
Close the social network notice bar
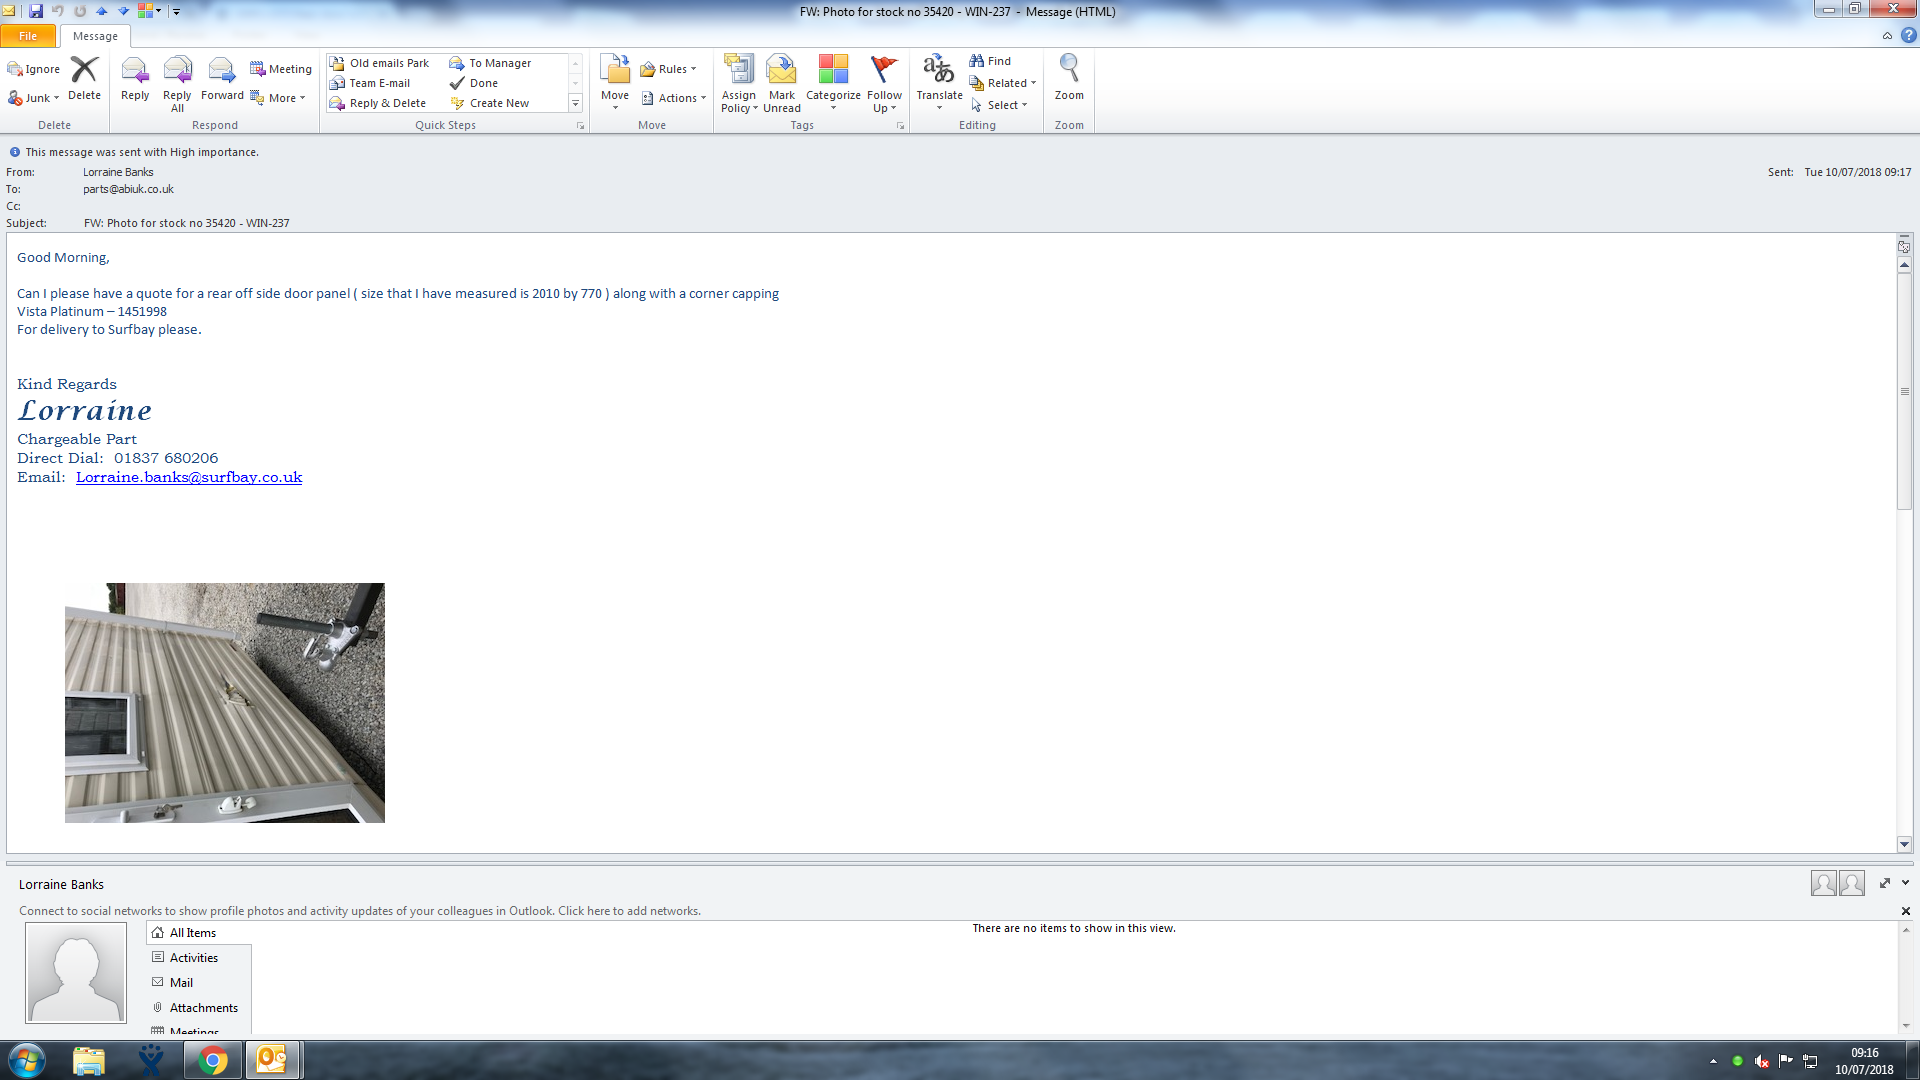point(1905,911)
